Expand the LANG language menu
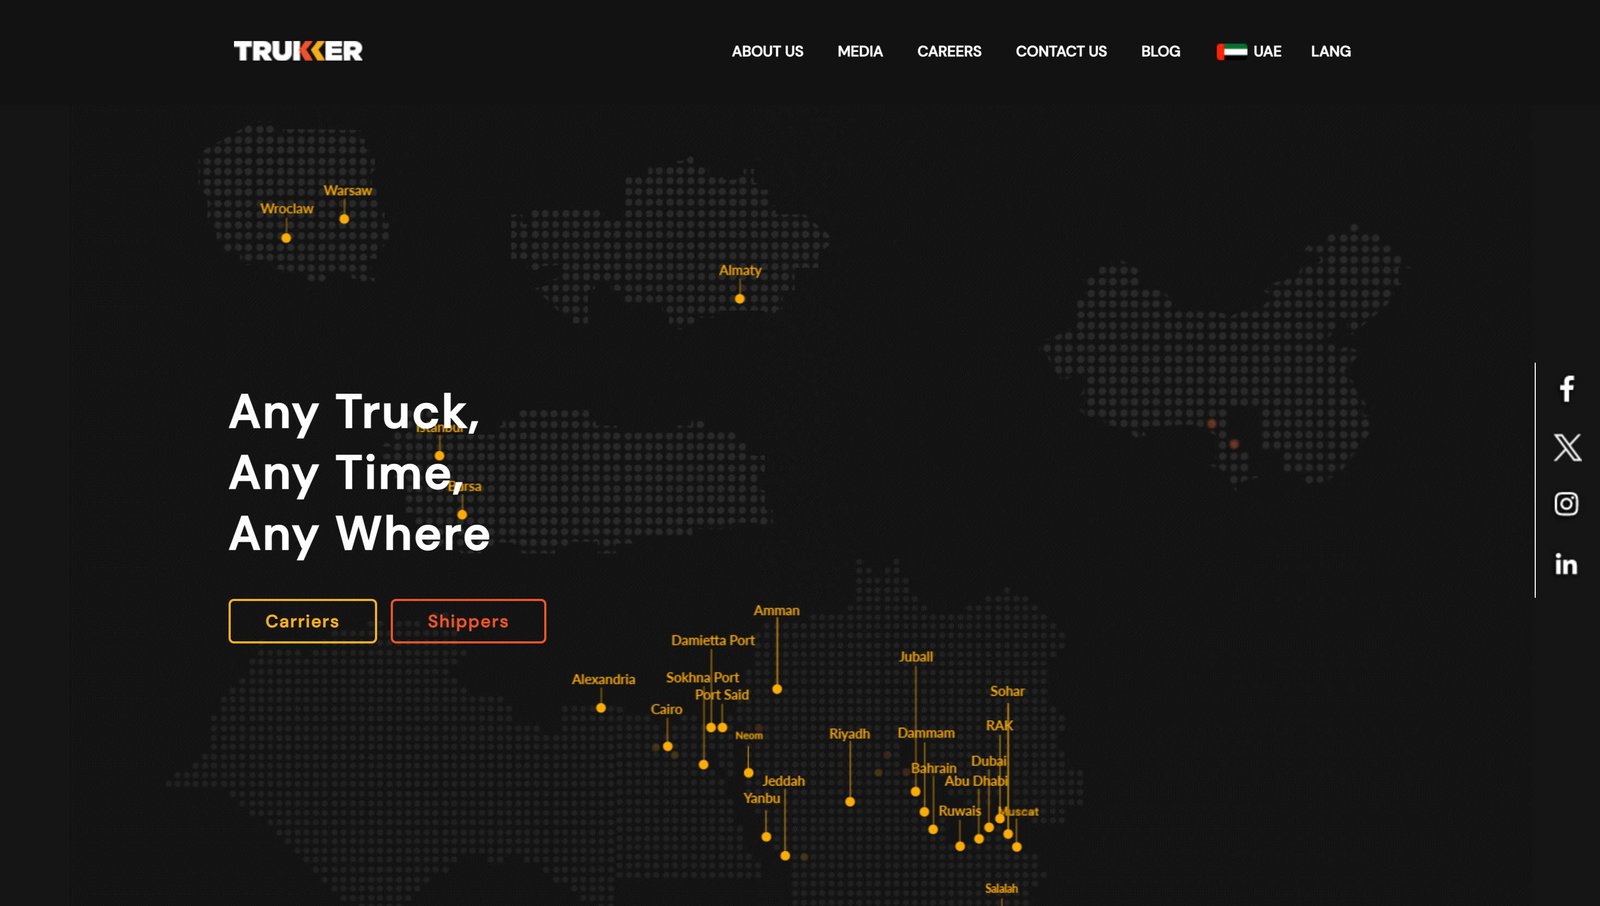This screenshot has width=1600, height=906. pyautogui.click(x=1330, y=52)
